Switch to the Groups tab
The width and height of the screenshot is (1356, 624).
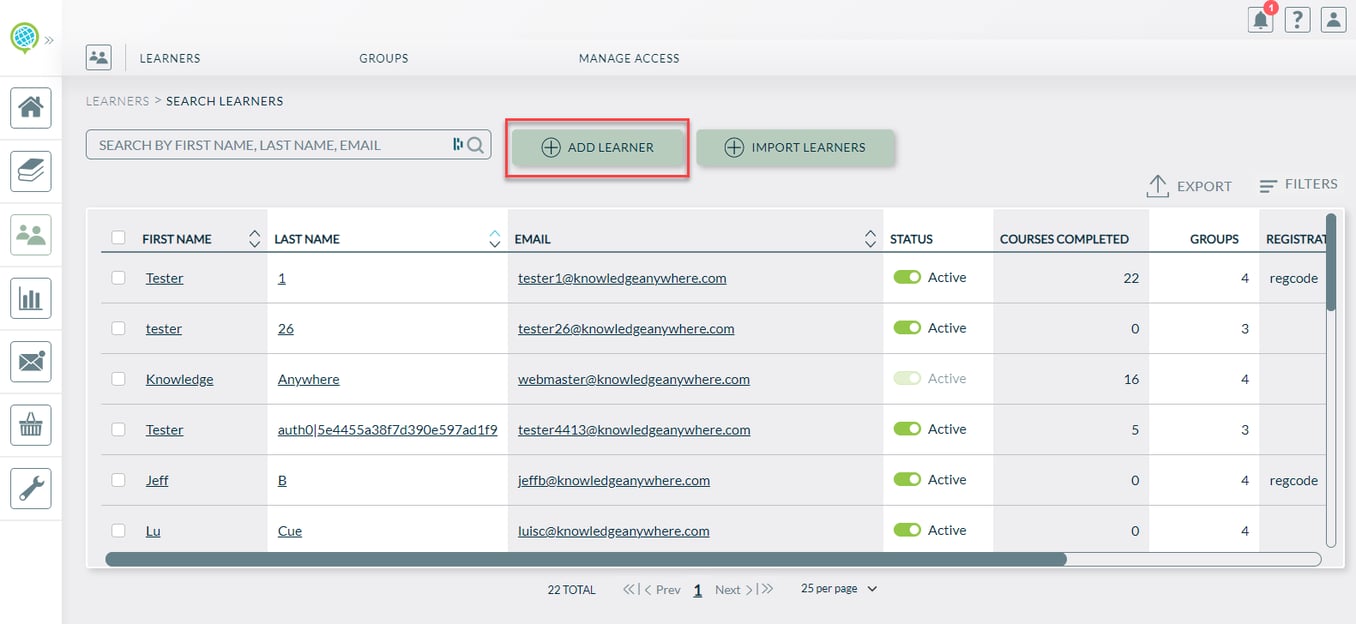[384, 58]
